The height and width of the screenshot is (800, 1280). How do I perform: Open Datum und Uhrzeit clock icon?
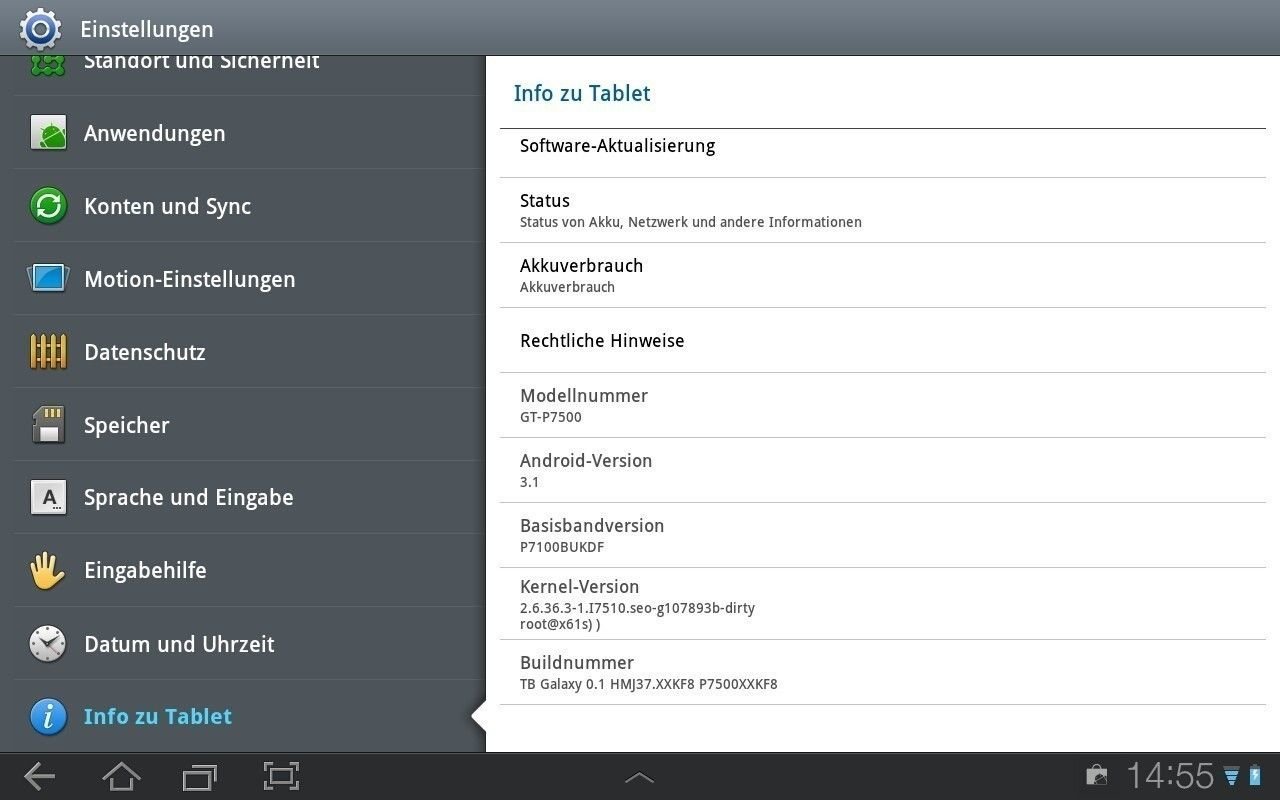pos(48,644)
